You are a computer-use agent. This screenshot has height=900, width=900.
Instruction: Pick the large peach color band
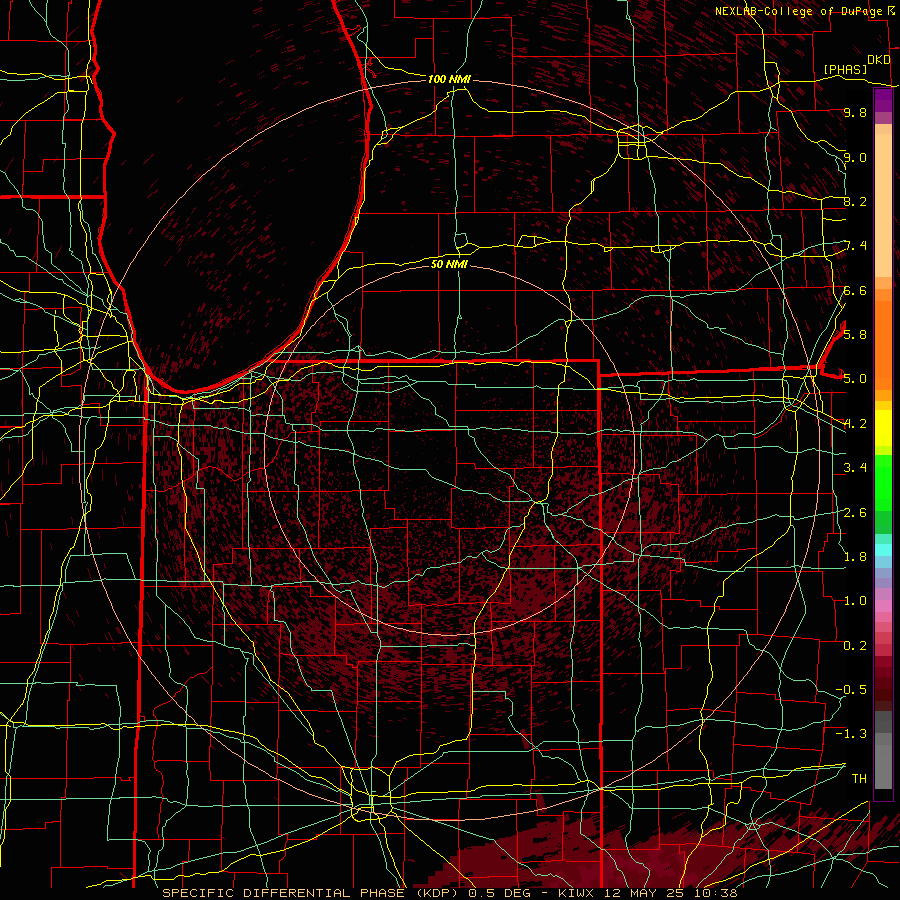pos(883,205)
